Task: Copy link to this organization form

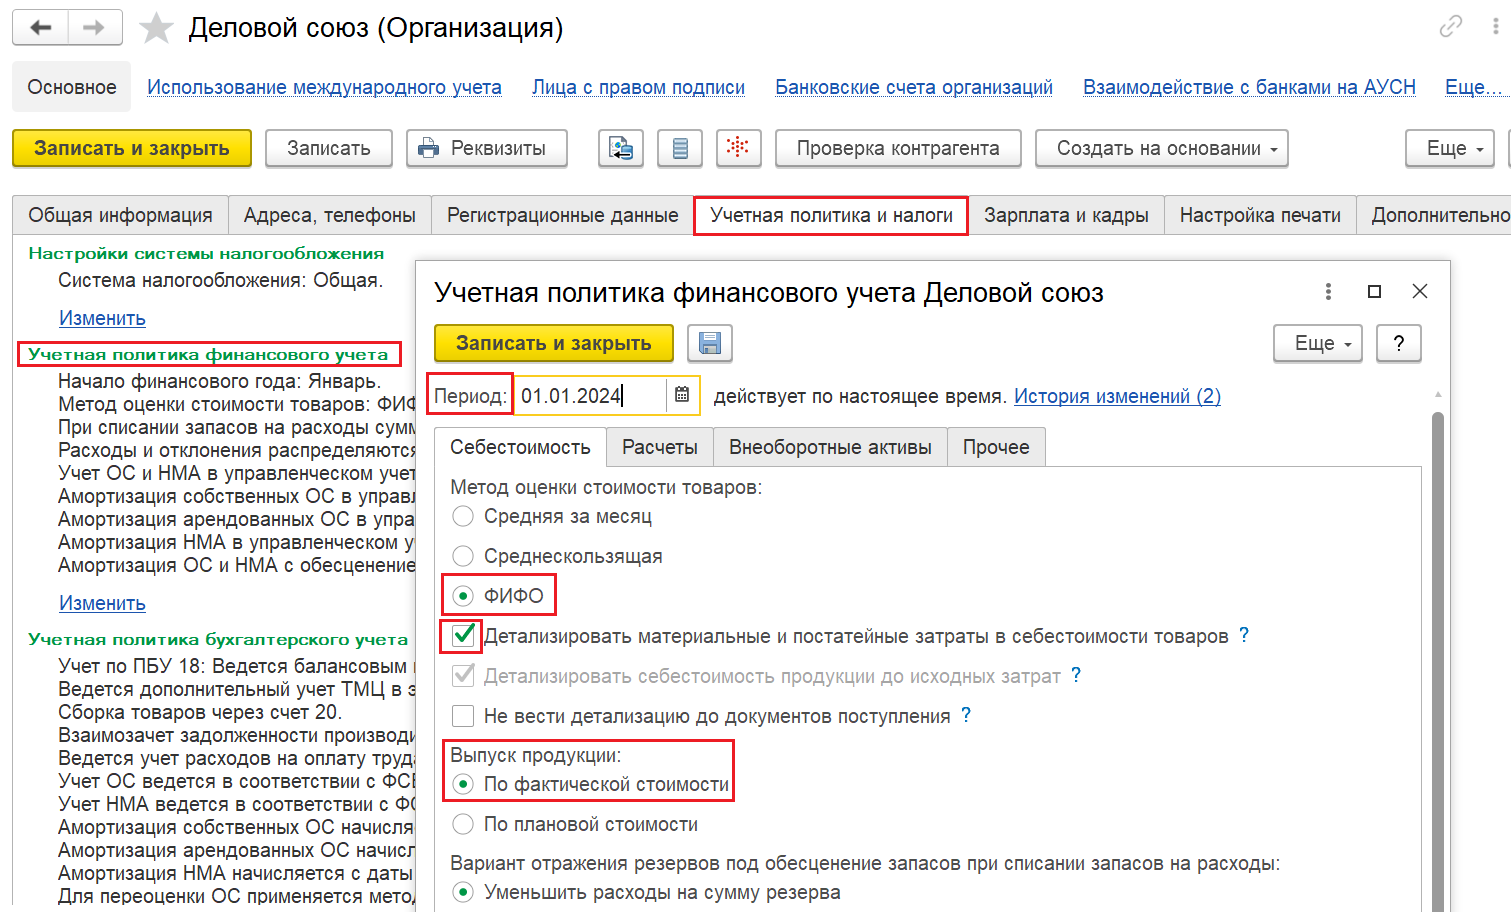Action: point(1451,27)
